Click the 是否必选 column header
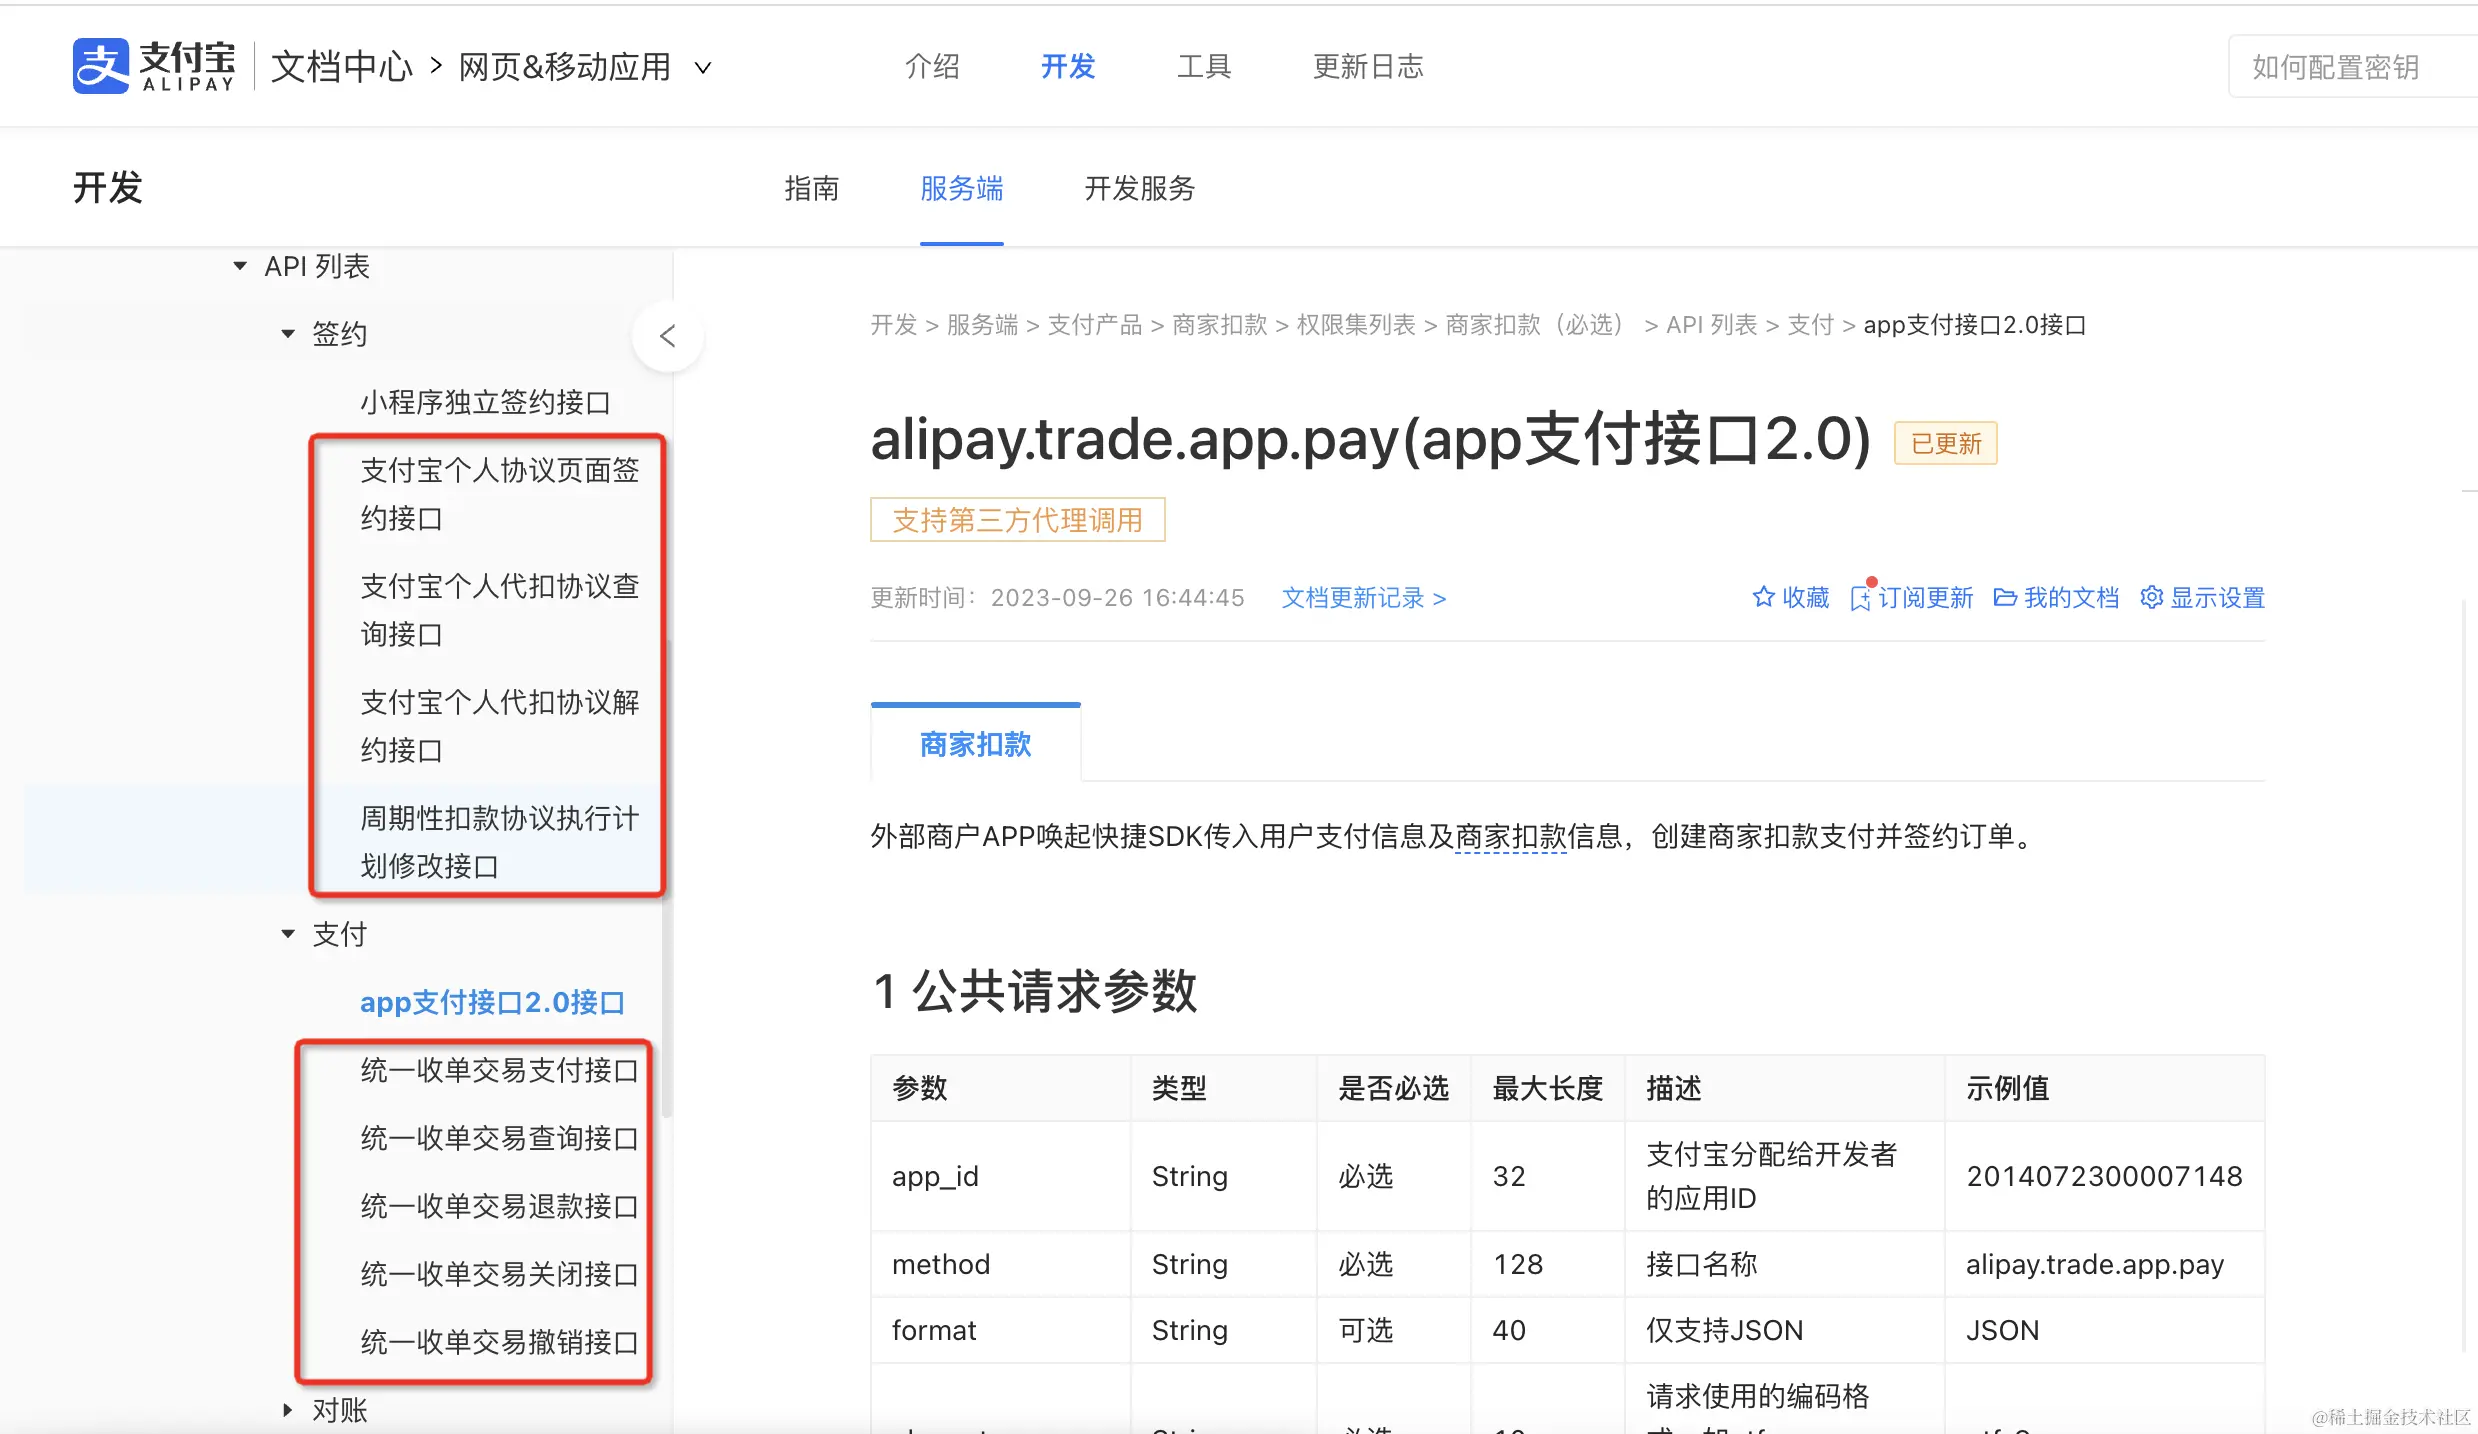 (x=1394, y=1088)
